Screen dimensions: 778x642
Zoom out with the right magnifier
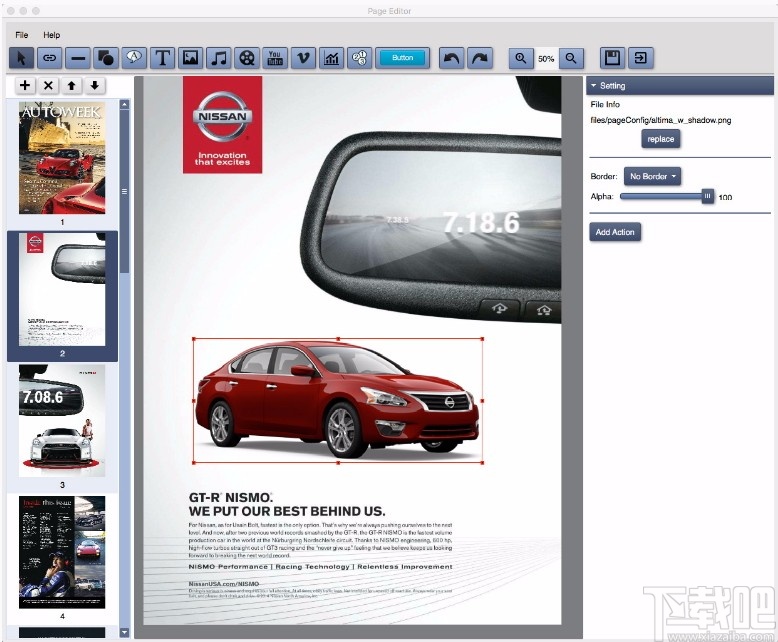point(571,58)
